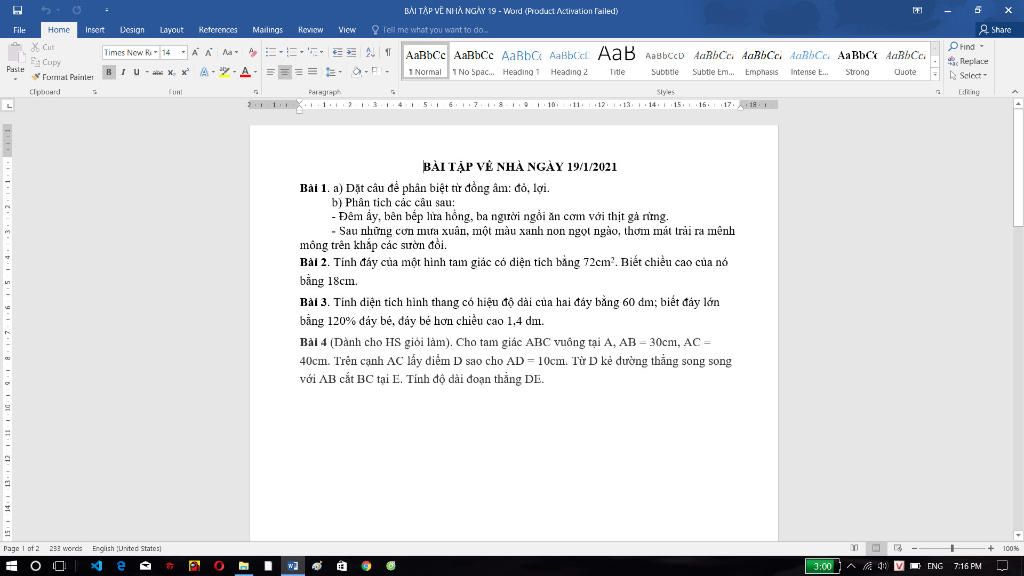
Task: Open Windows Start menu
Action: [11, 566]
